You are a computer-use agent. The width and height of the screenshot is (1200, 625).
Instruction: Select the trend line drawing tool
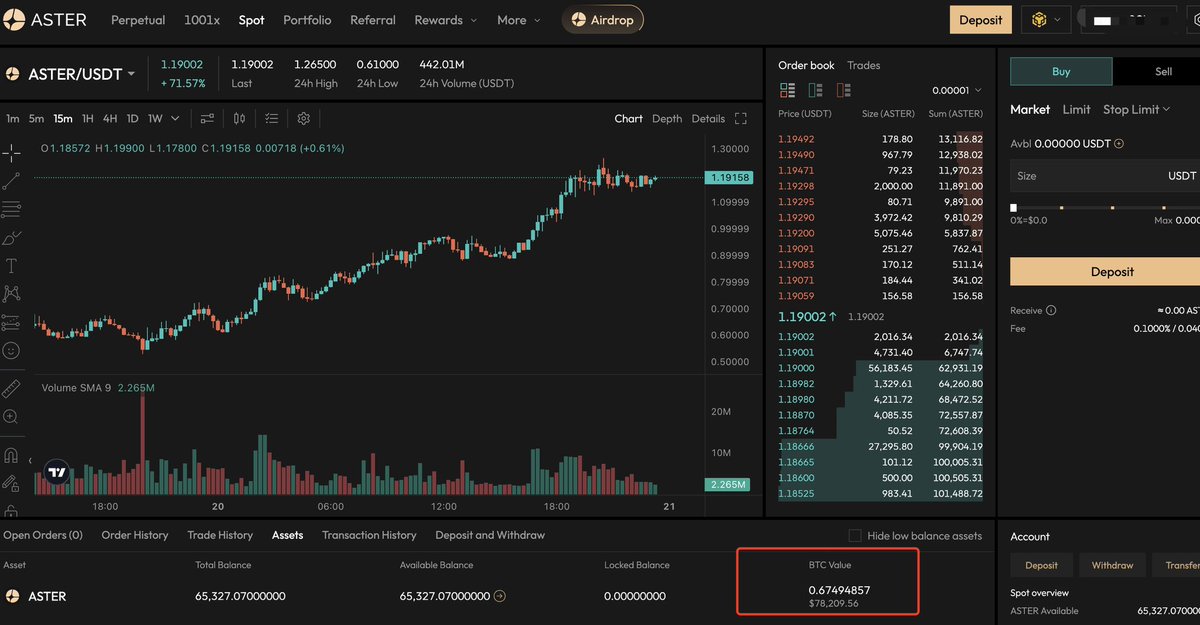point(12,181)
